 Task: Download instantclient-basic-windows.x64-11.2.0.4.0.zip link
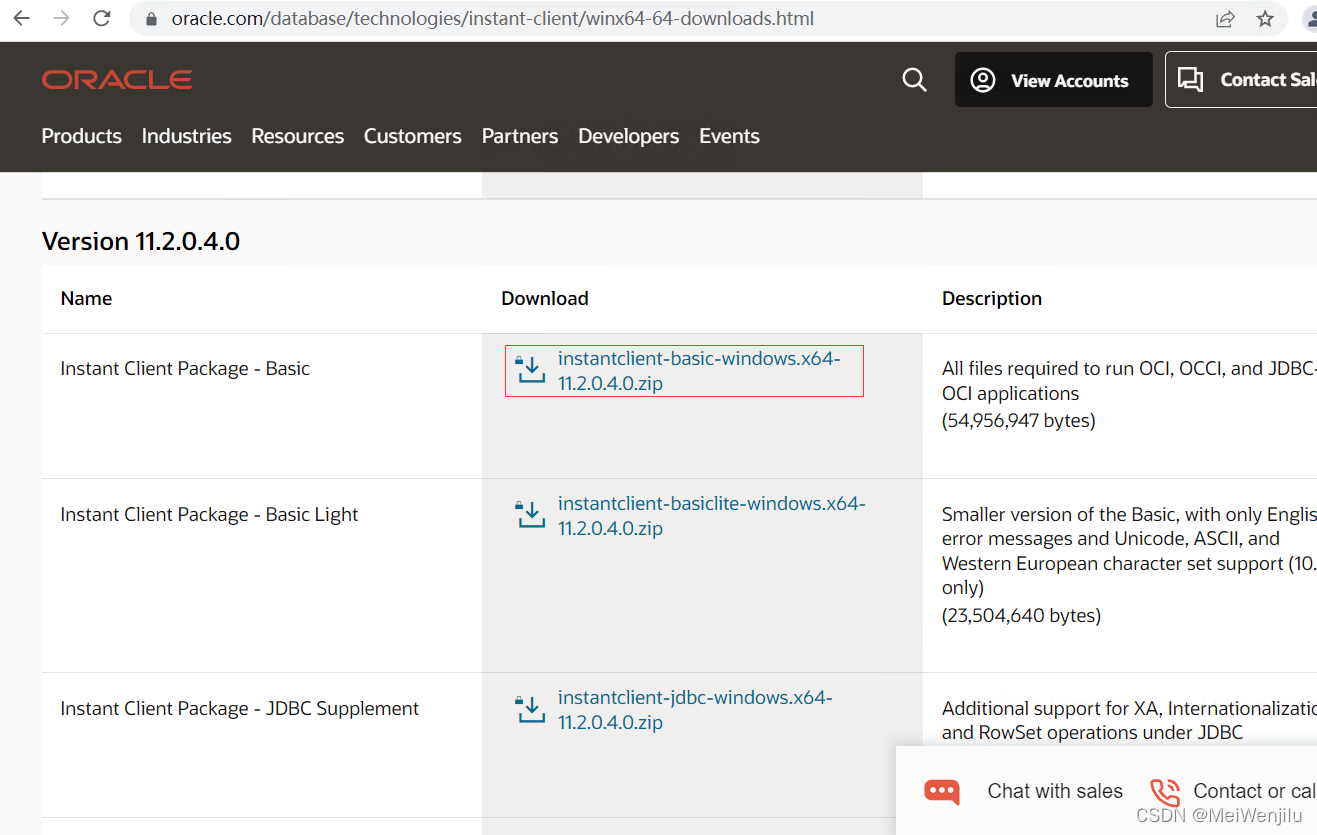[x=699, y=371]
